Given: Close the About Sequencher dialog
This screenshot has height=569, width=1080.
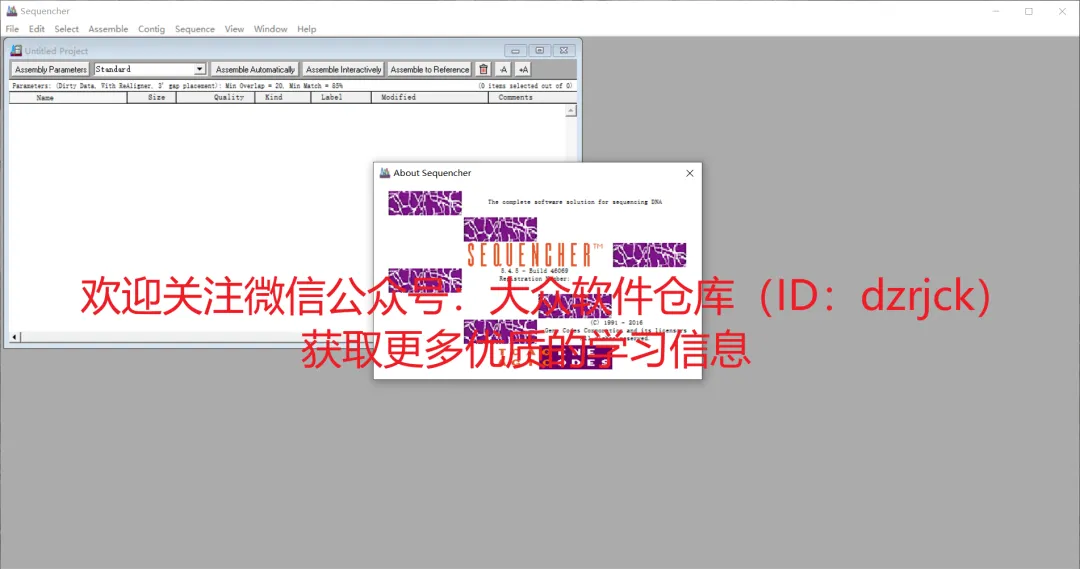Looking at the screenshot, I should pyautogui.click(x=689, y=173).
